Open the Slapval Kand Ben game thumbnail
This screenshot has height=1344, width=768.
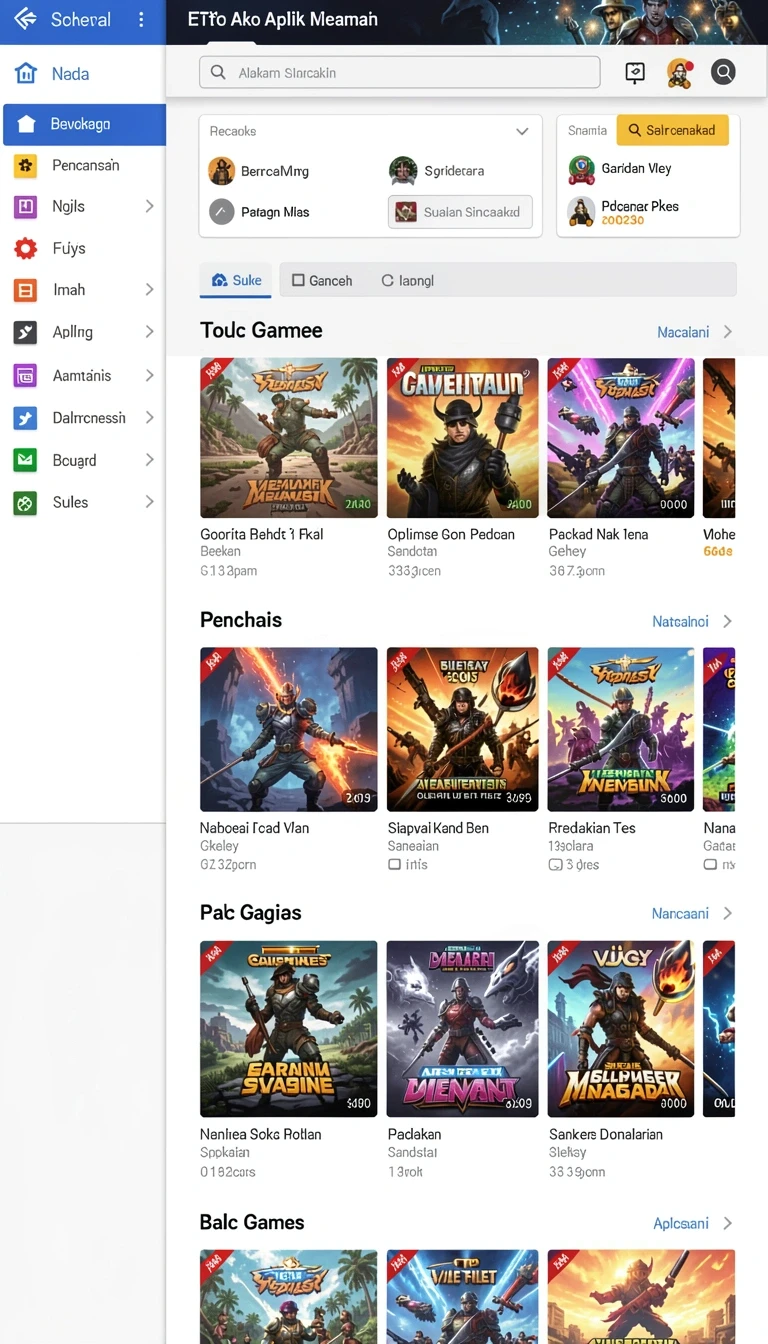[x=462, y=729]
